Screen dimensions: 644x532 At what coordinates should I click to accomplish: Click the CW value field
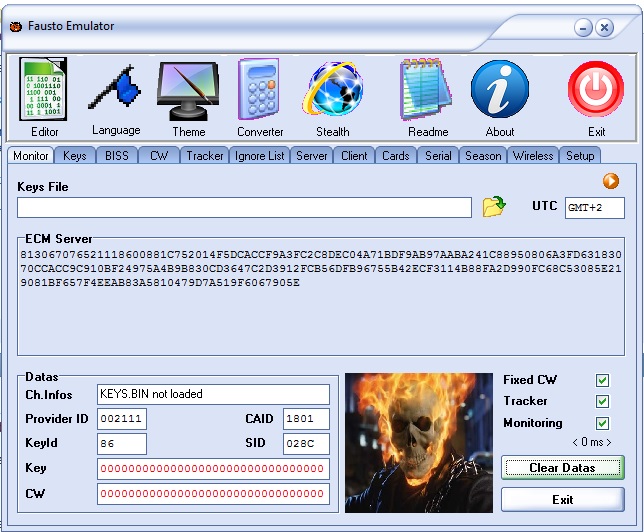(214, 494)
